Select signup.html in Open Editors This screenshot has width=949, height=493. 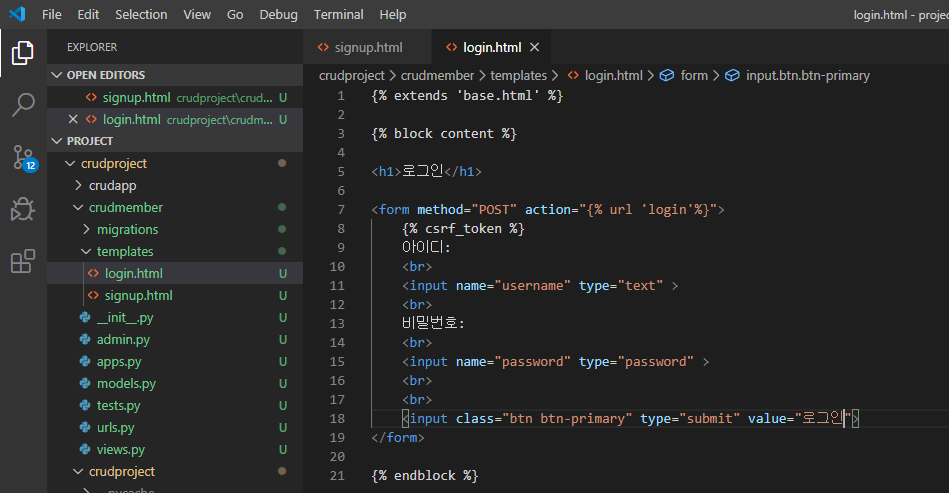pos(175,97)
